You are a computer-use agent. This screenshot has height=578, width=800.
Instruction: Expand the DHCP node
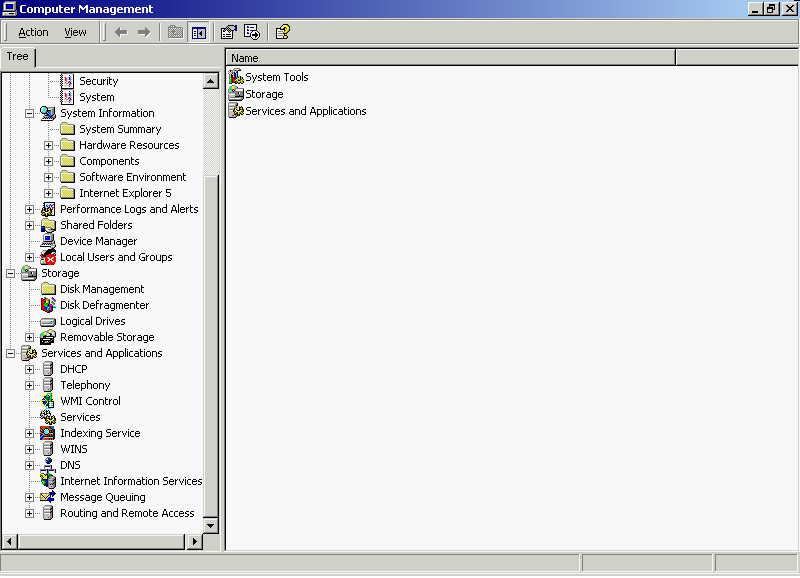[x=30, y=369]
